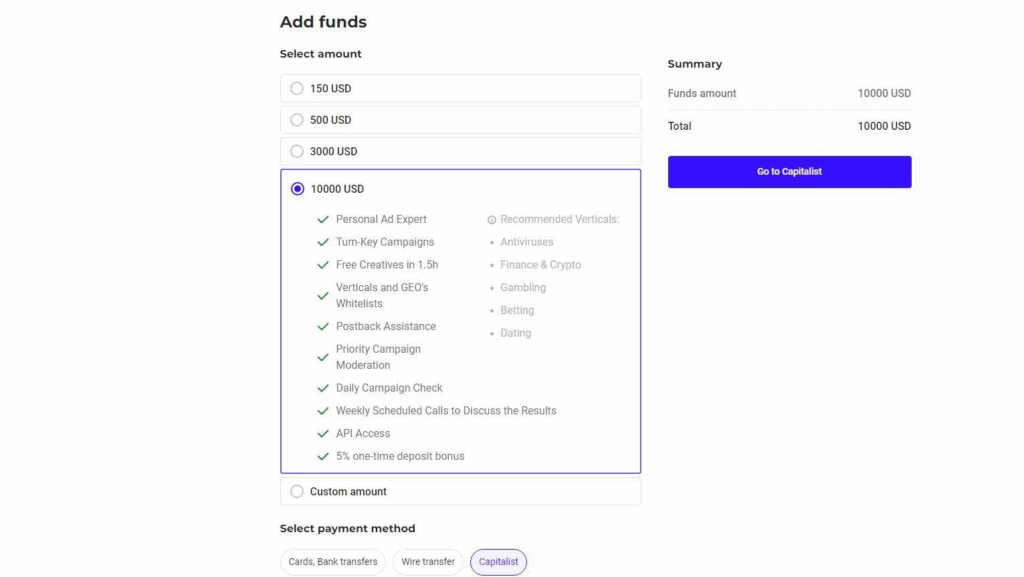Click the Weekly Scheduled Calls feature text
The image size is (1024, 577).
coord(446,411)
